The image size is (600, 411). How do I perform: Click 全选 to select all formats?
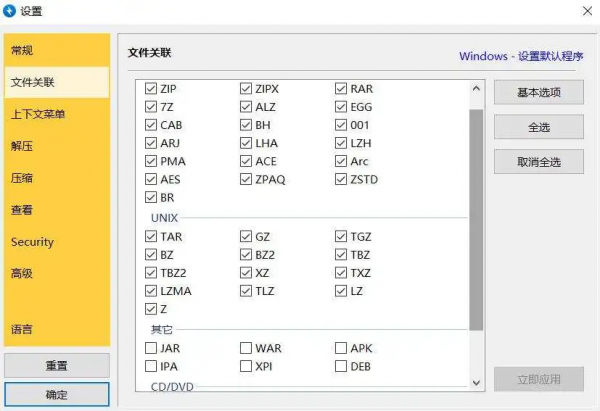point(539,127)
